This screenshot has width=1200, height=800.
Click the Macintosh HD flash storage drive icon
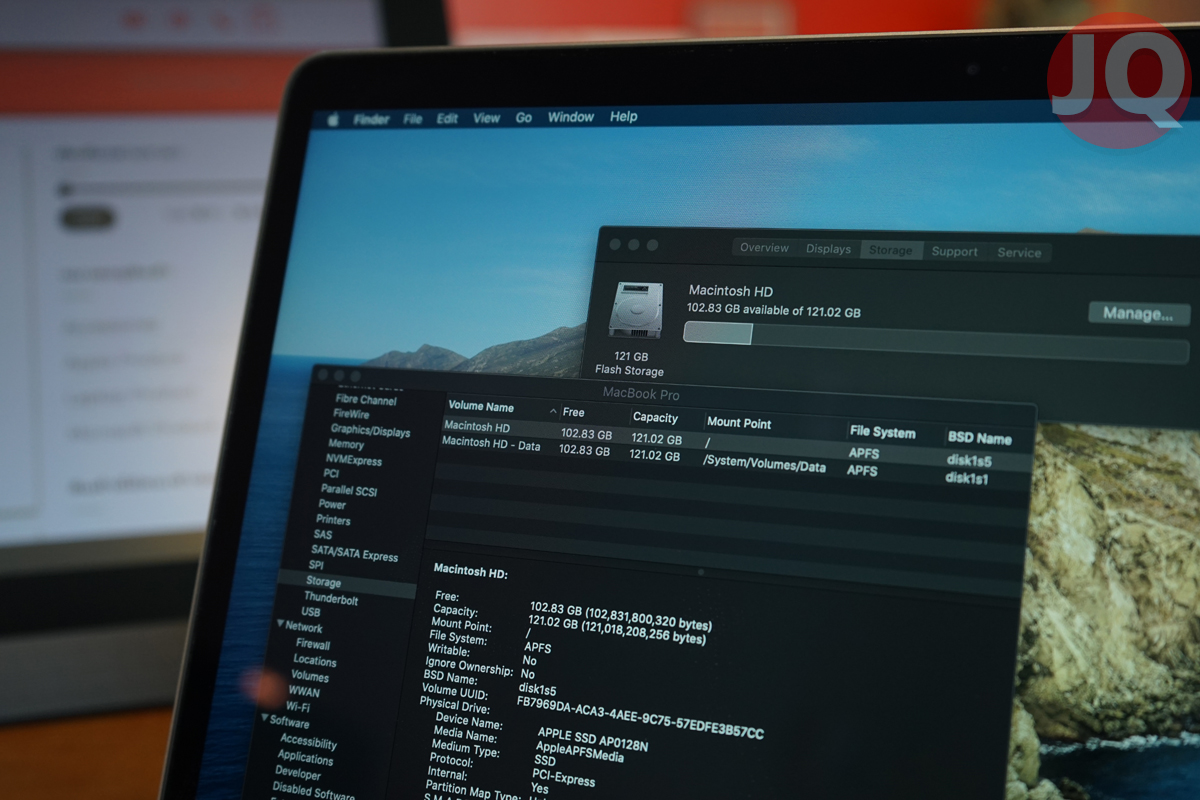(636, 310)
